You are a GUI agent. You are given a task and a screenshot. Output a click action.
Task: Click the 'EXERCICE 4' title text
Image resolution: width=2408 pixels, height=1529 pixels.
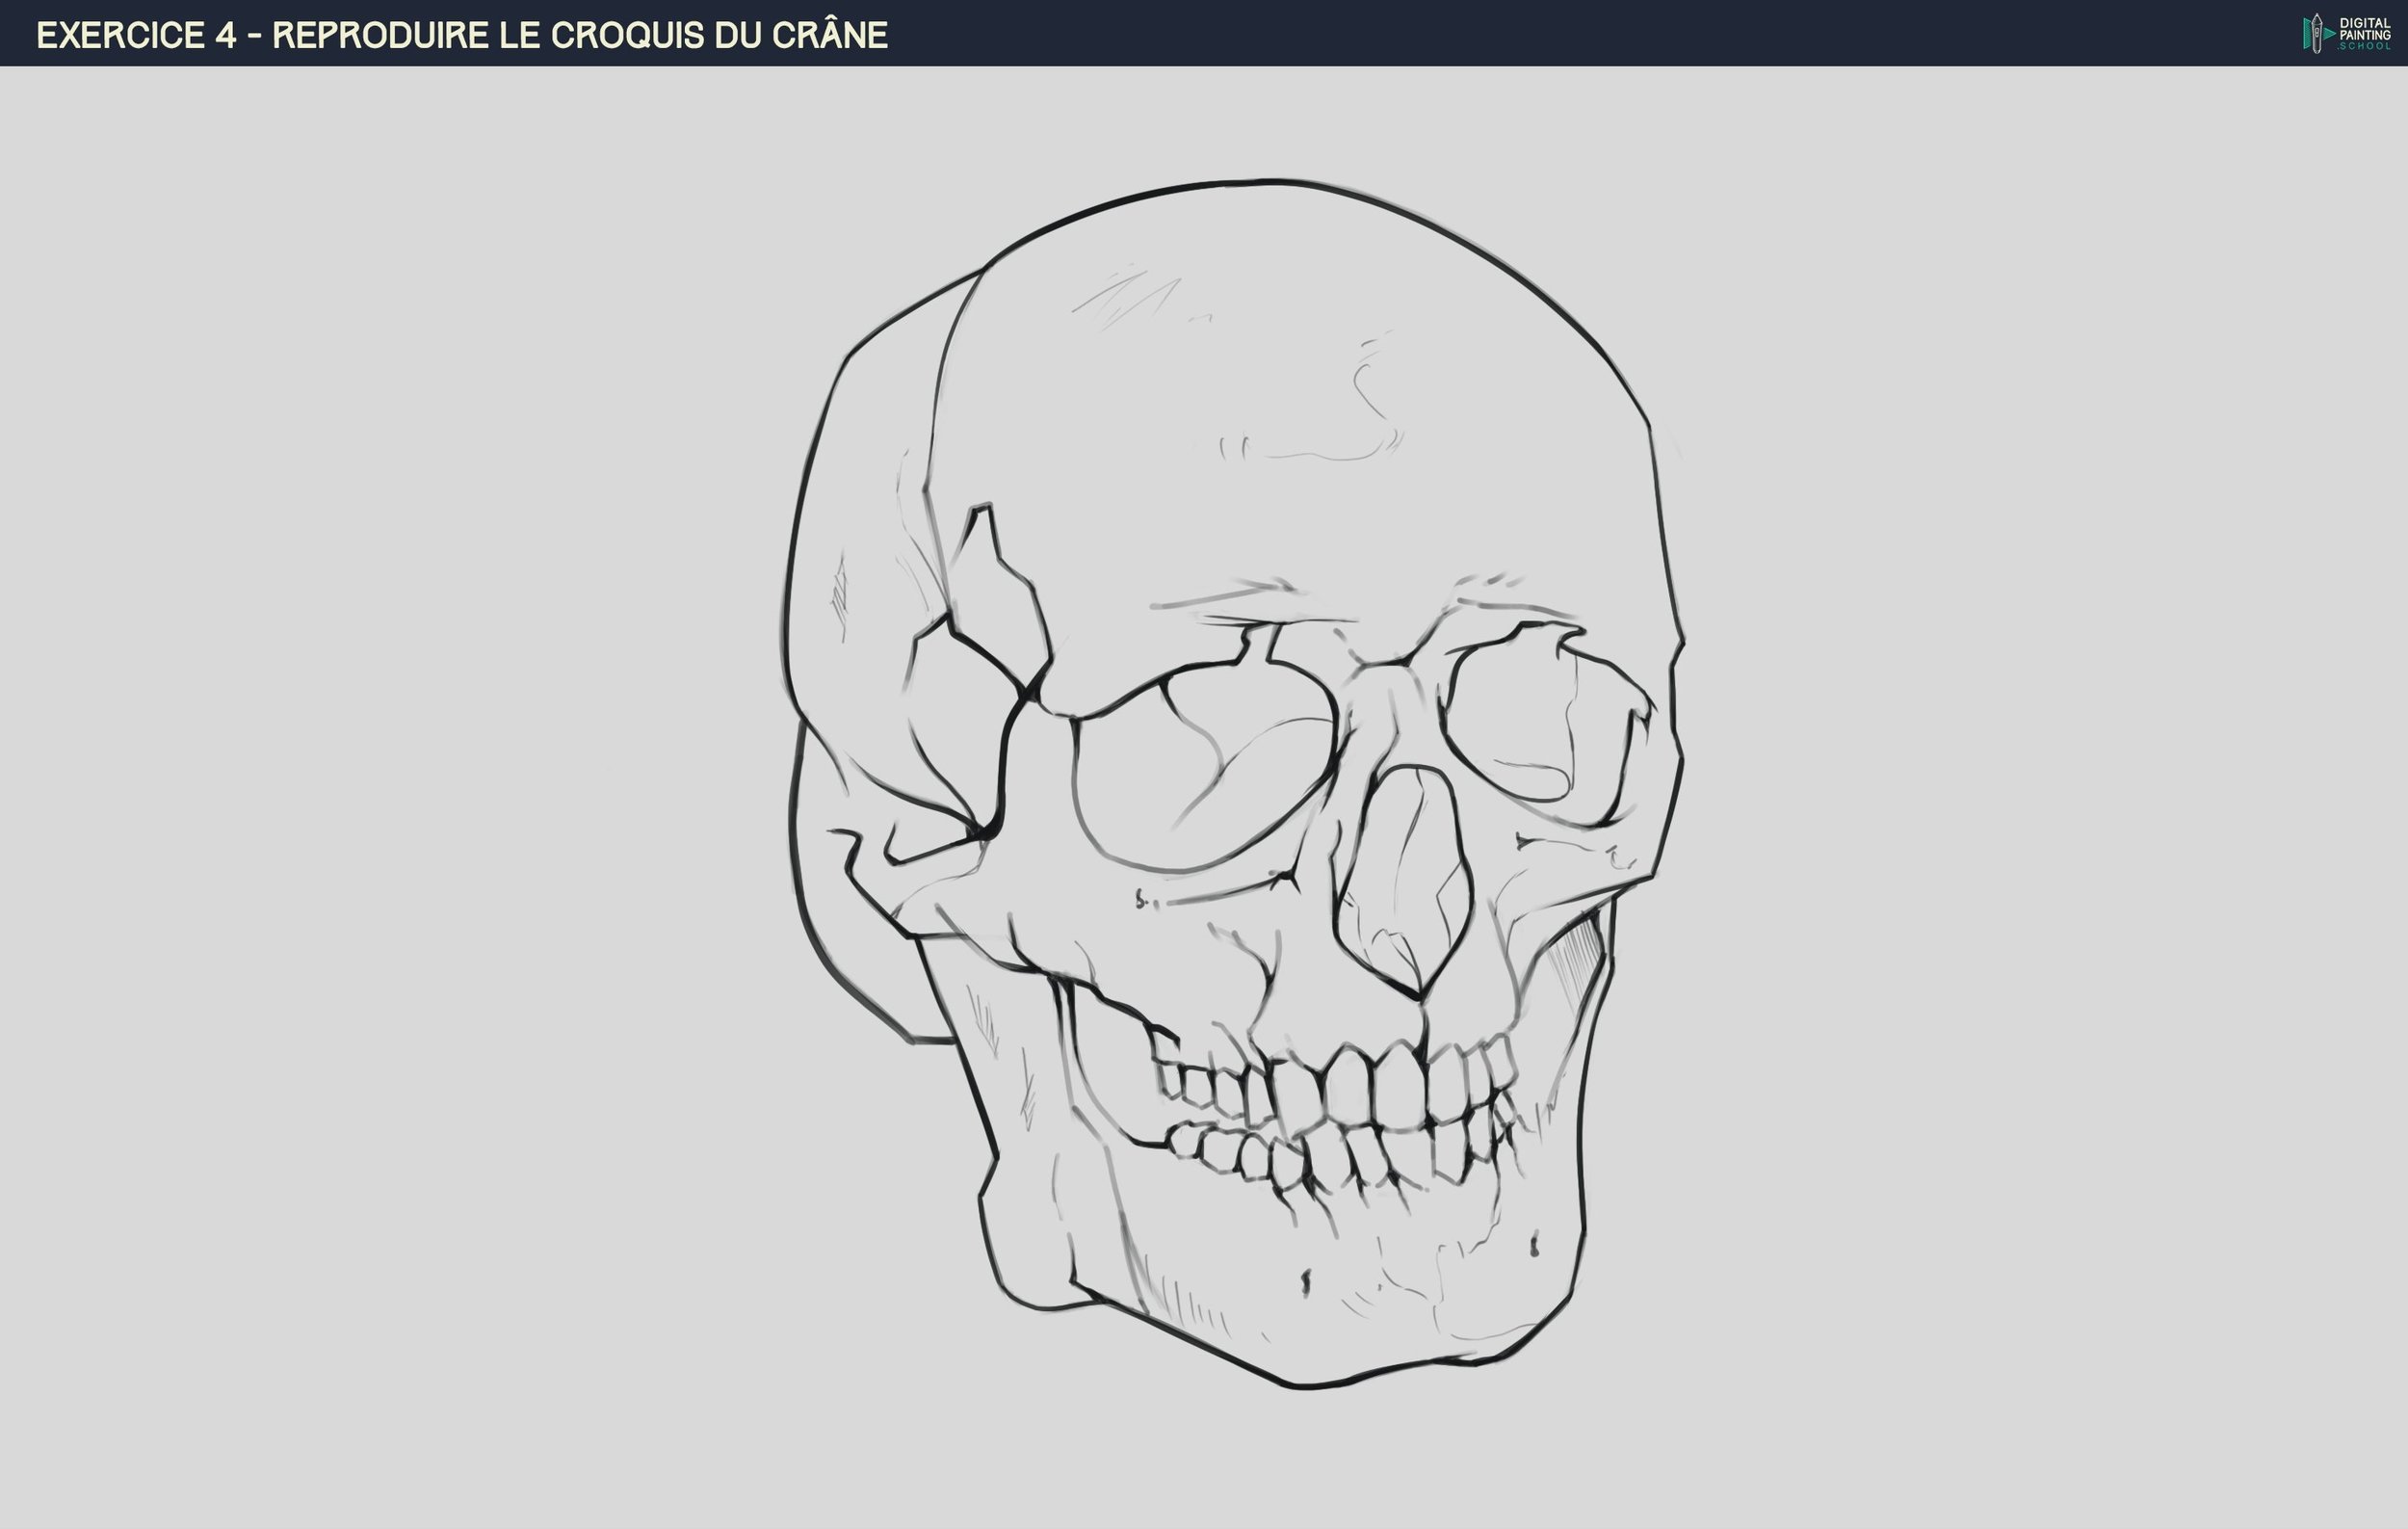pyautogui.click(x=140, y=33)
